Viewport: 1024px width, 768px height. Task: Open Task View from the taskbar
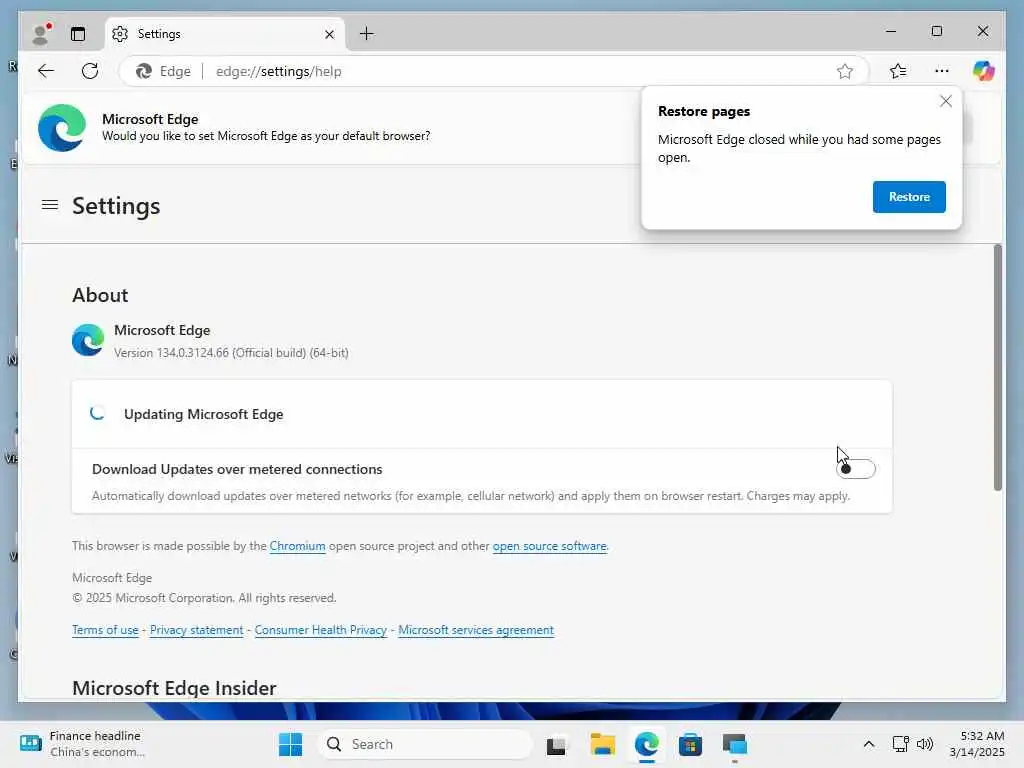(556, 744)
